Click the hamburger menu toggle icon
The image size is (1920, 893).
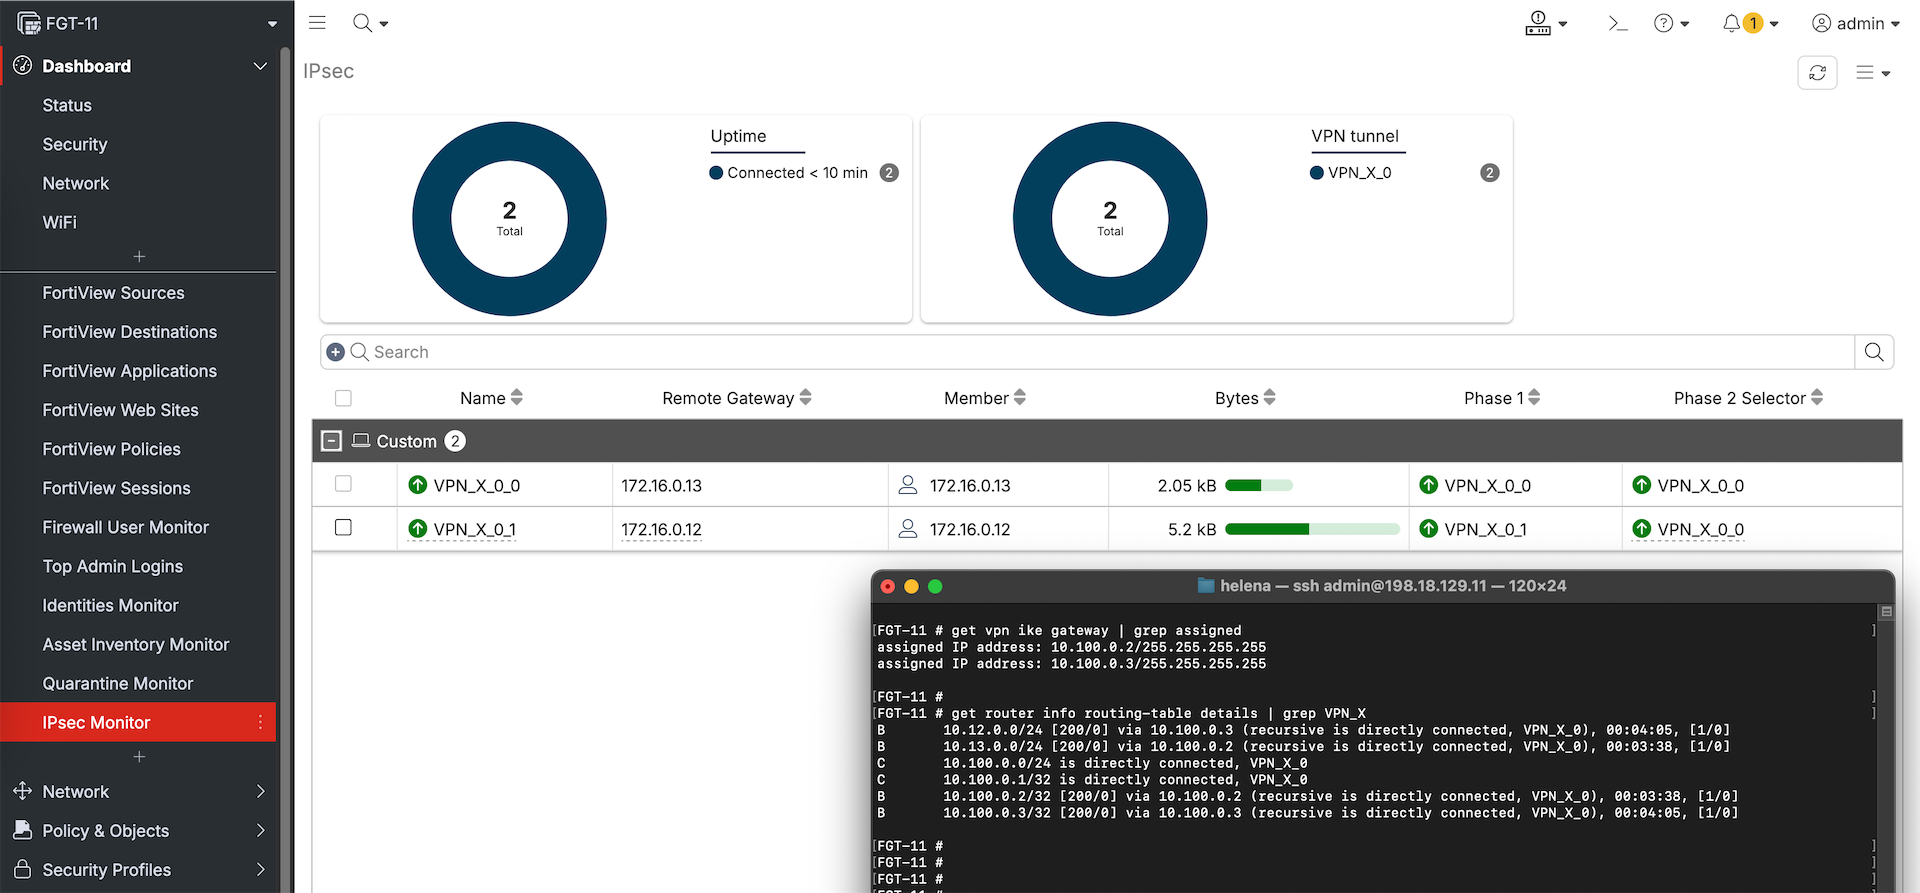(x=317, y=23)
